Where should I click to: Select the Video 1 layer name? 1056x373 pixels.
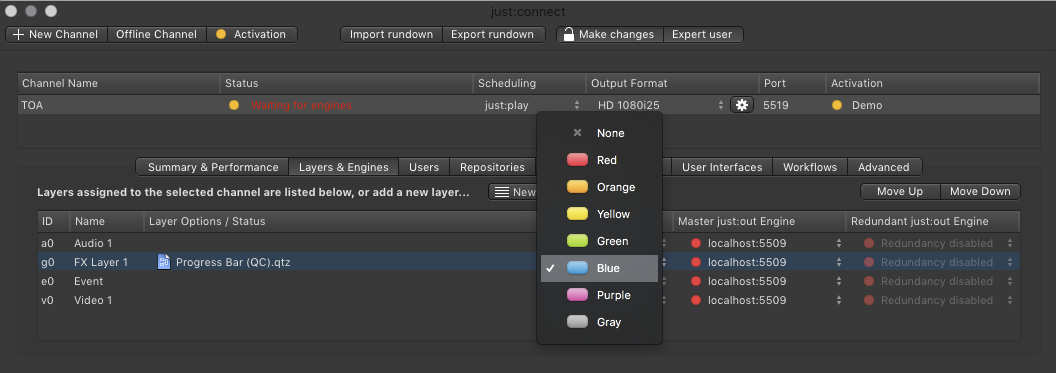tap(93, 300)
